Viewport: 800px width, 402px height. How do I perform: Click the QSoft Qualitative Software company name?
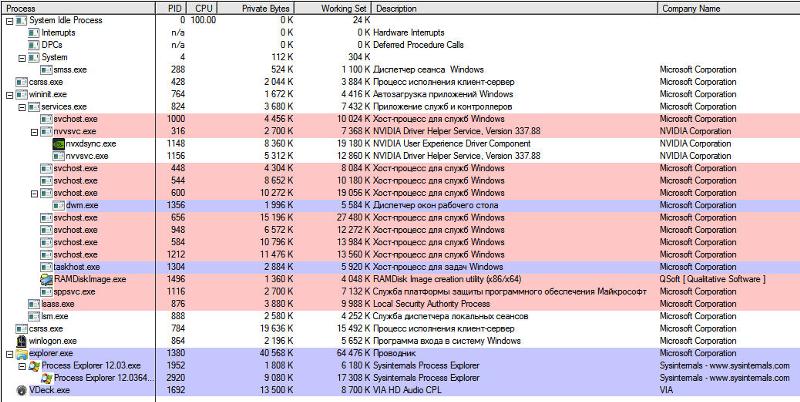tap(713, 279)
